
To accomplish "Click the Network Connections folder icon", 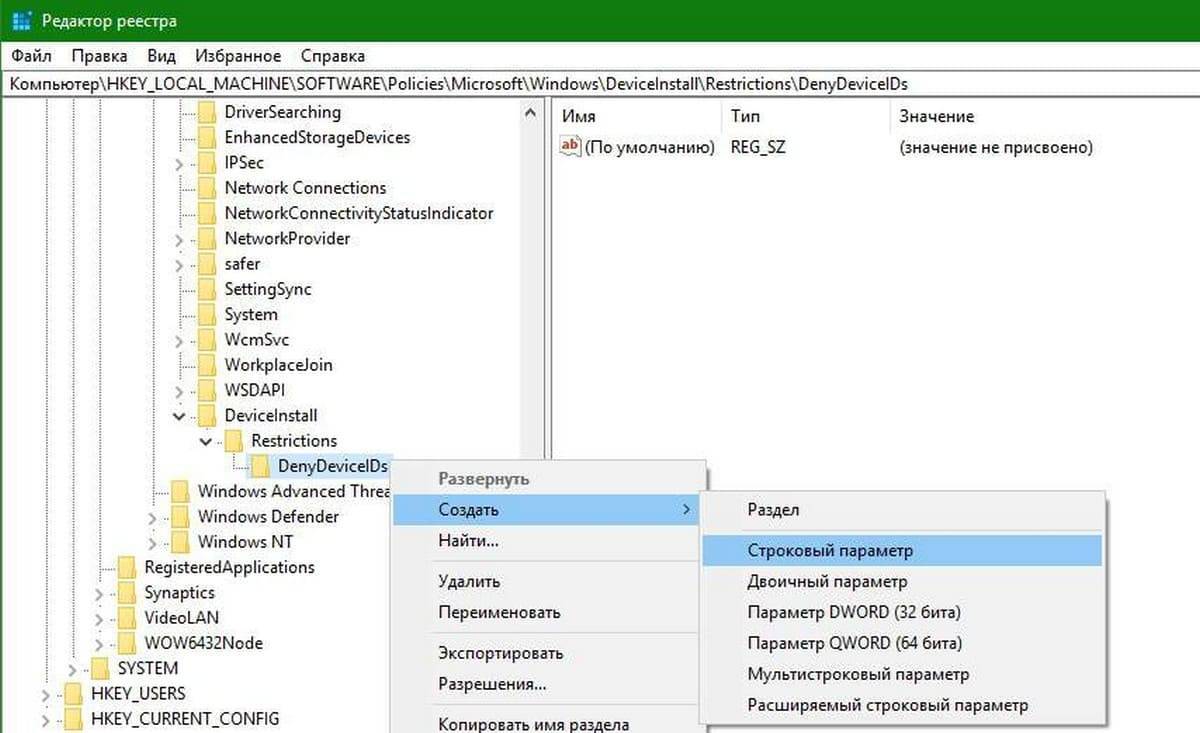I will tap(207, 188).
